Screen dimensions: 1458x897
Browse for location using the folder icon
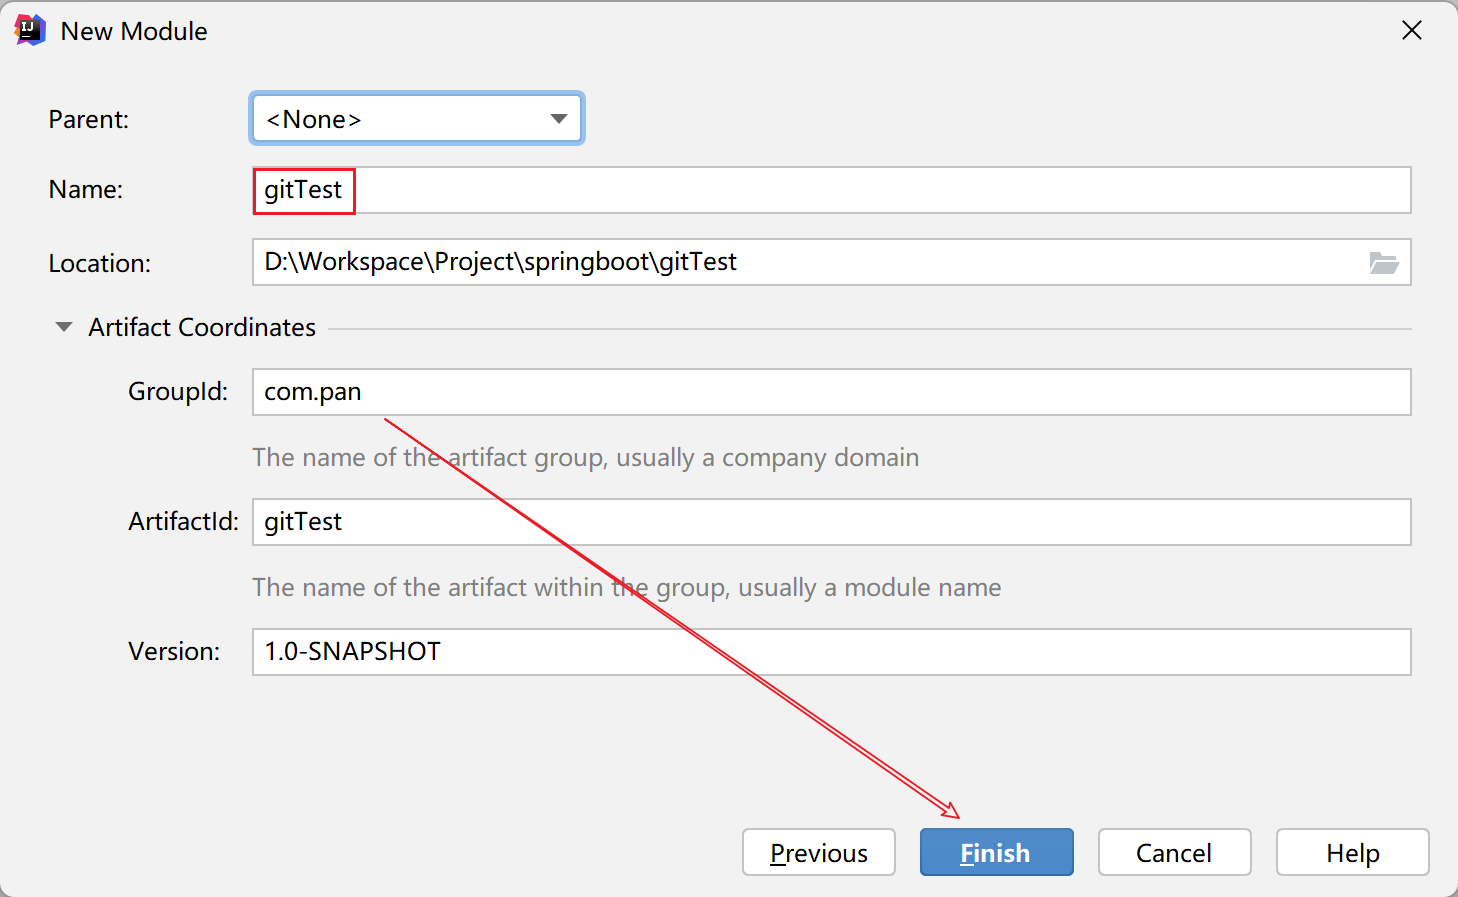(1383, 263)
